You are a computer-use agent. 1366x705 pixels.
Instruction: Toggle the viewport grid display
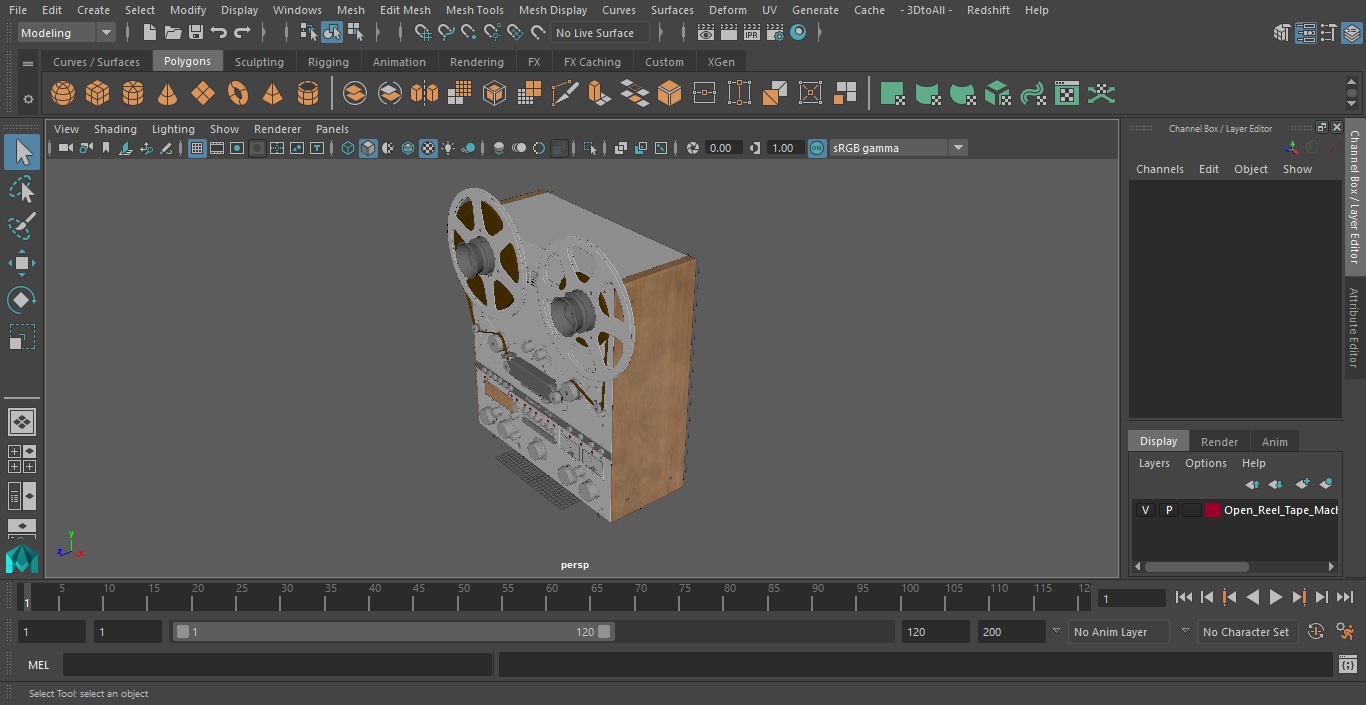(197, 148)
